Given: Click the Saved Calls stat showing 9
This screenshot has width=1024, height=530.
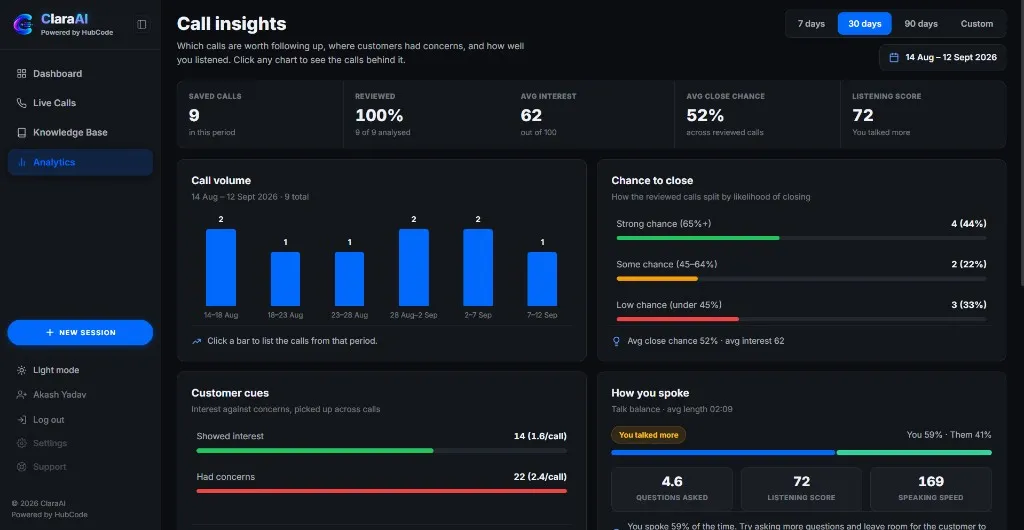Looking at the screenshot, I should [x=260, y=115].
